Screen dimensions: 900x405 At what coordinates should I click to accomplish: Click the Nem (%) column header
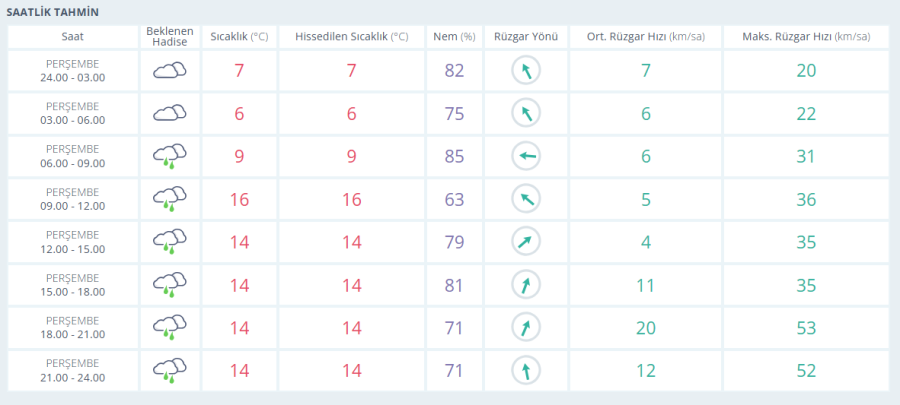pyautogui.click(x=454, y=37)
